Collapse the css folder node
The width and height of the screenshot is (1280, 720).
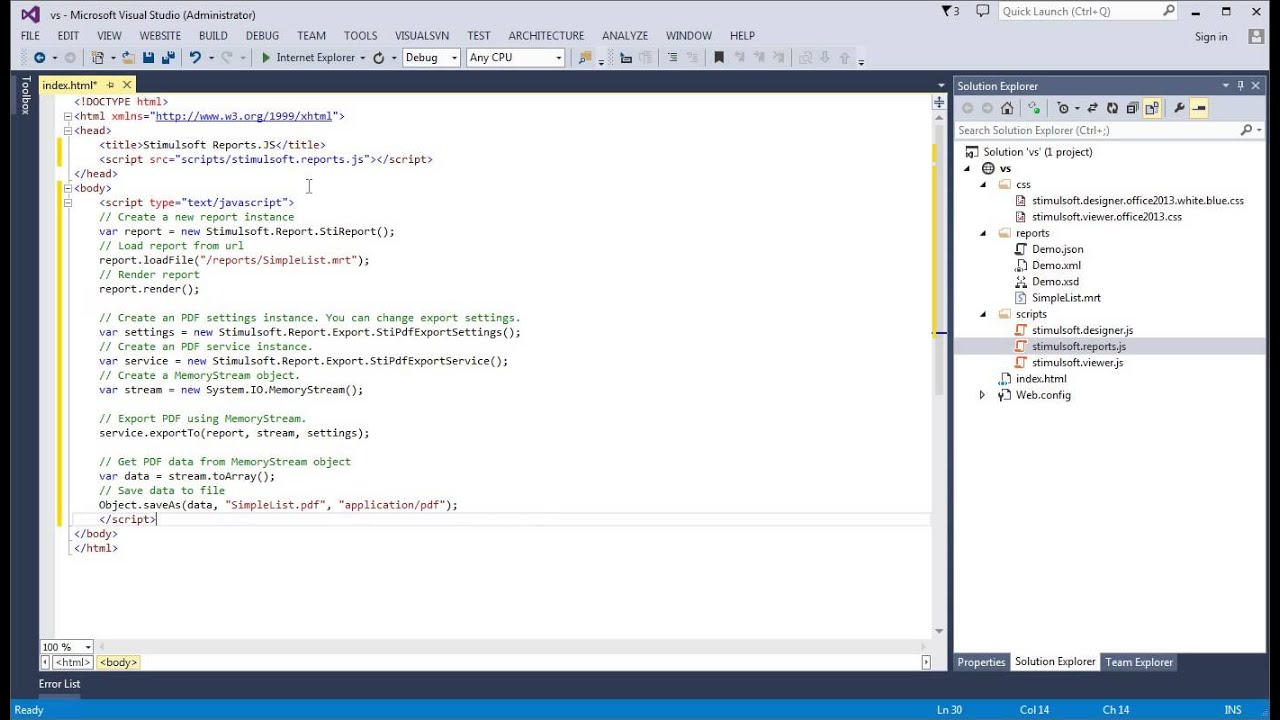coord(982,184)
